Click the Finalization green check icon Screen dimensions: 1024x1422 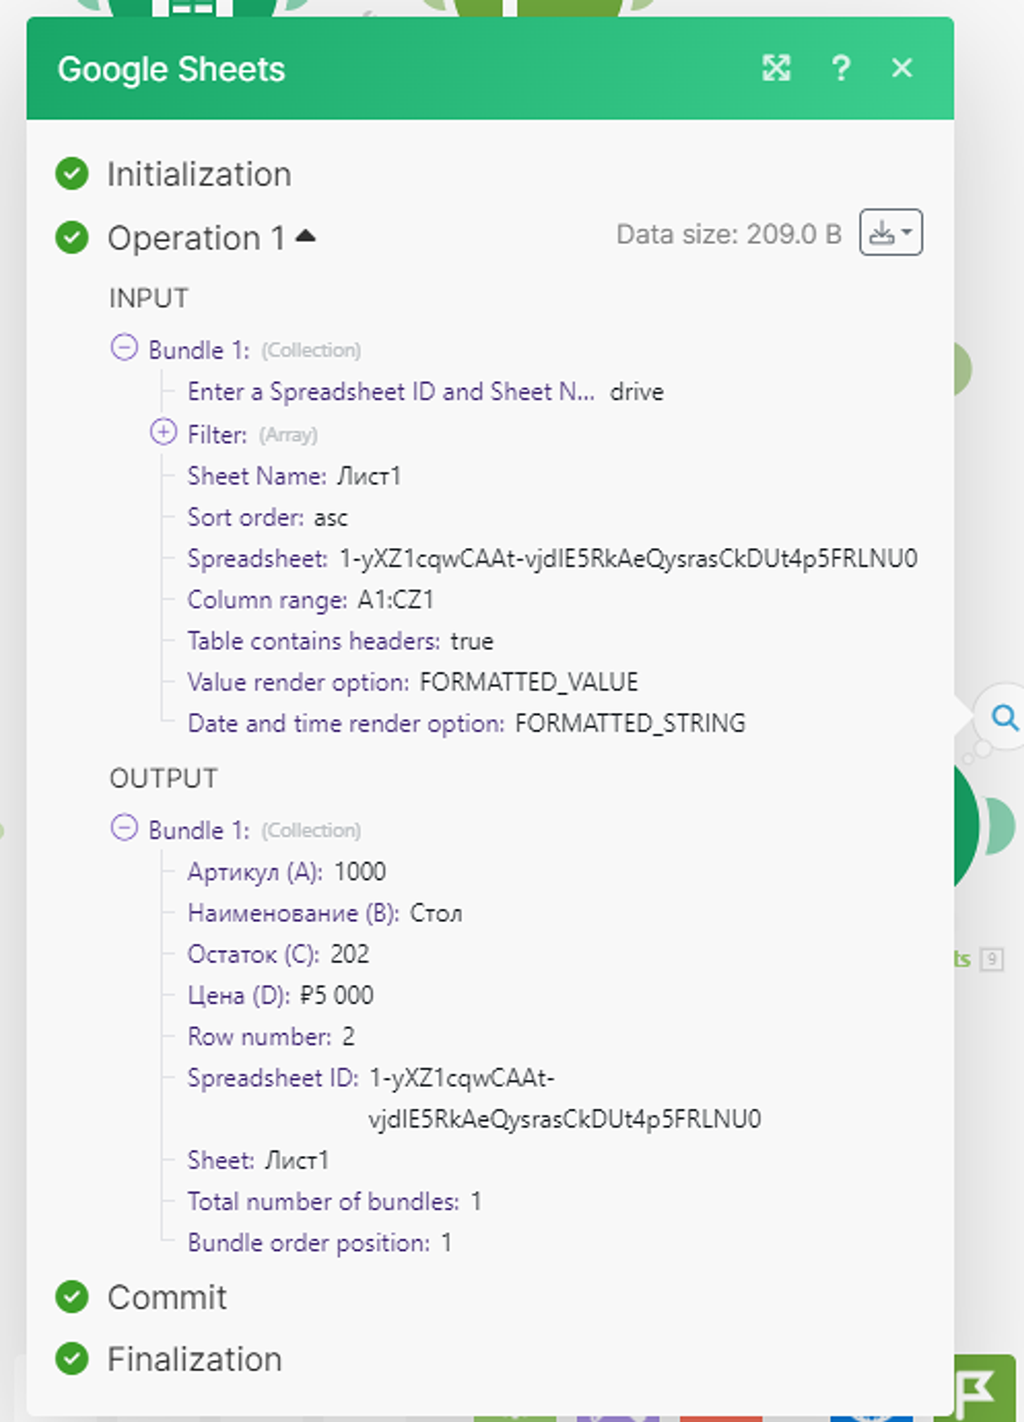point(72,1359)
